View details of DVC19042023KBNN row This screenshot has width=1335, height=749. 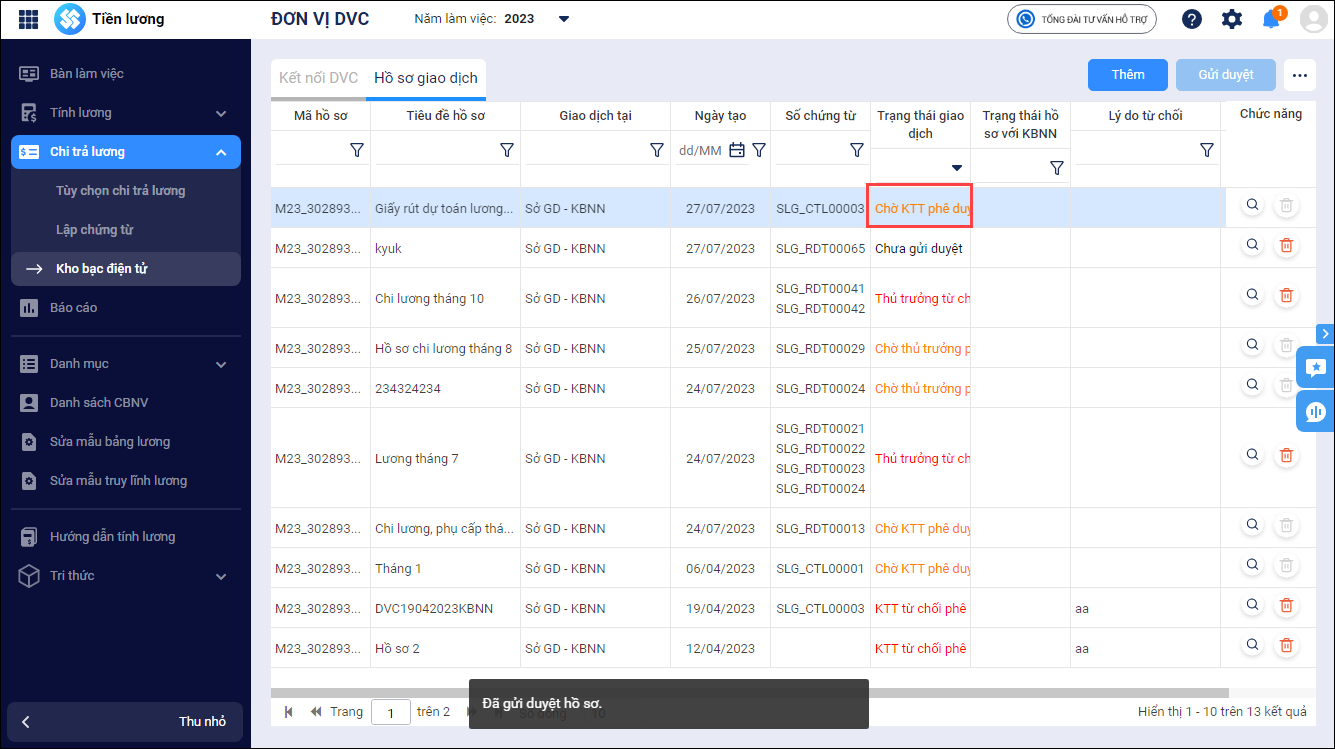[1252, 605]
